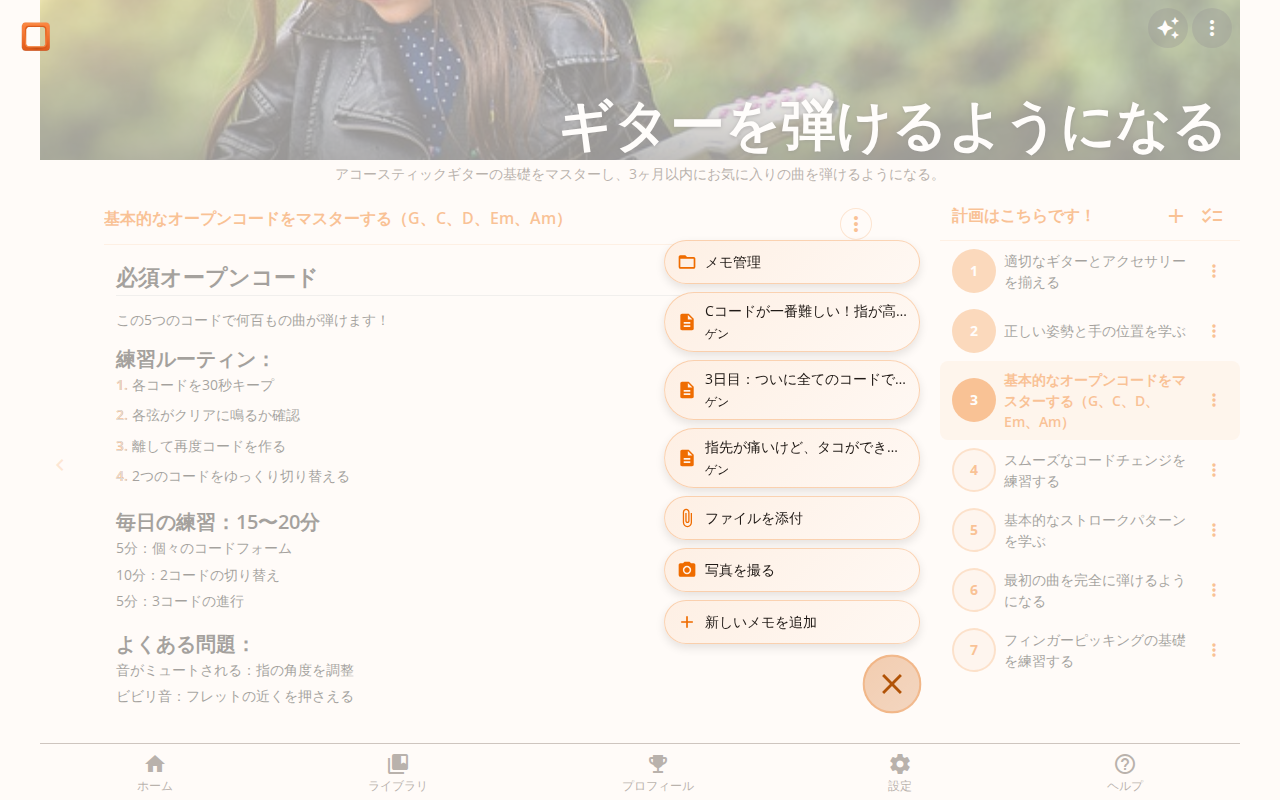1280x800 pixels.
Task: Open メモ管理 folder menu entry
Action: point(792,262)
